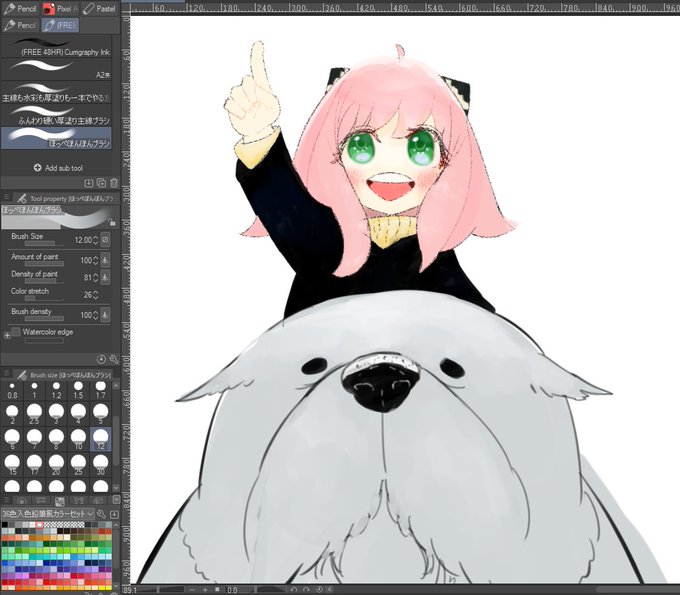Click the Tool property tab title
Image resolution: width=680 pixels, height=595 pixels.
coord(65,199)
